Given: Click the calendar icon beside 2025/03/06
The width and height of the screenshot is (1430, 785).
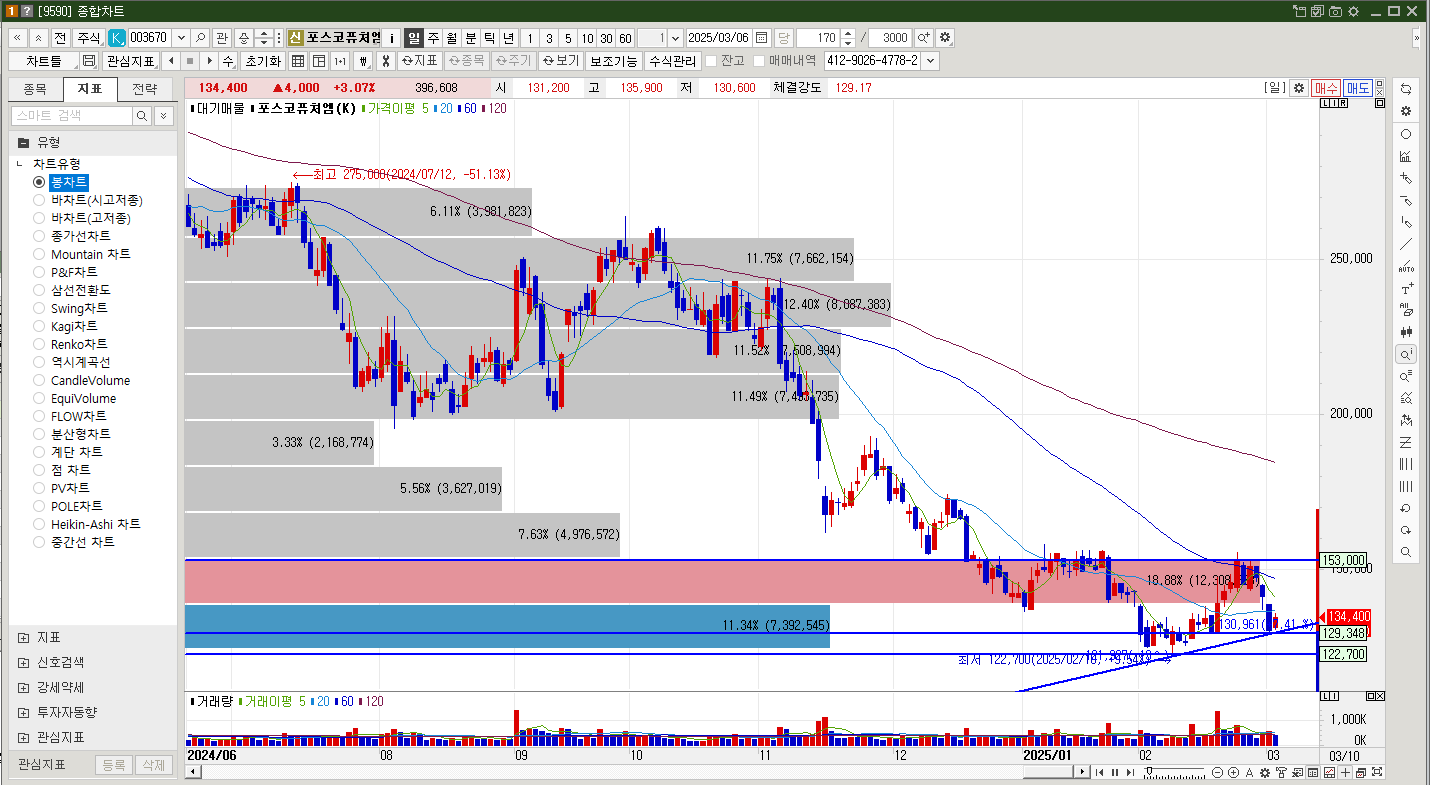Looking at the screenshot, I should pyautogui.click(x=762, y=37).
